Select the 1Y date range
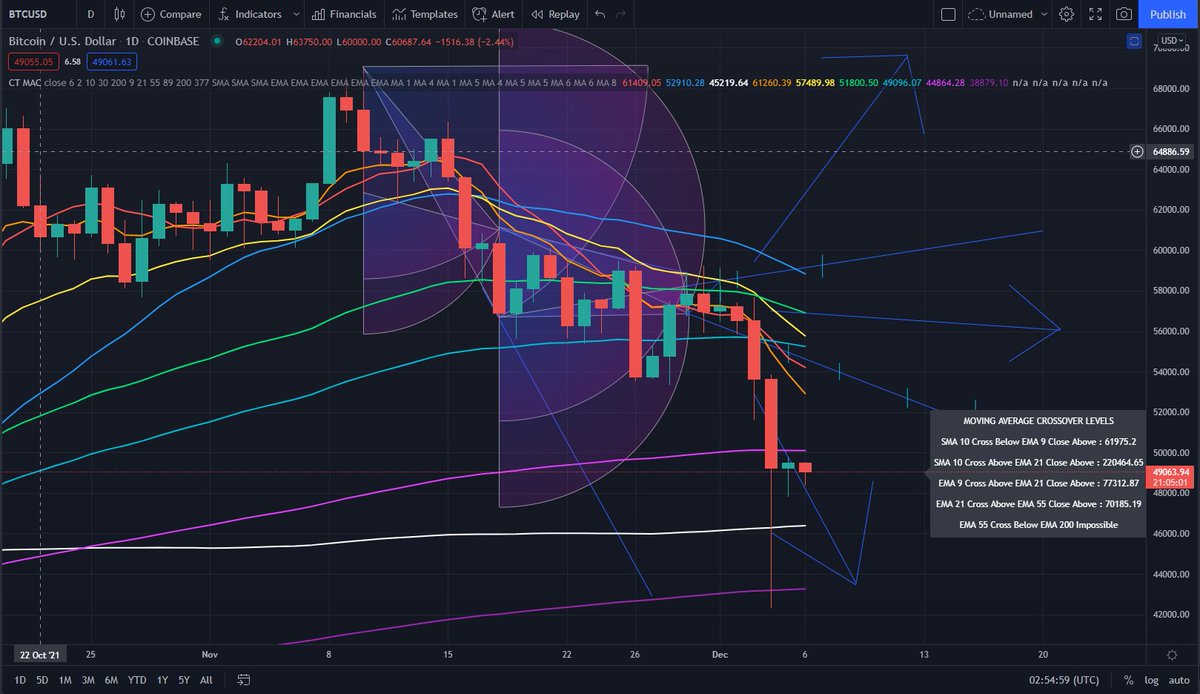 [x=162, y=680]
